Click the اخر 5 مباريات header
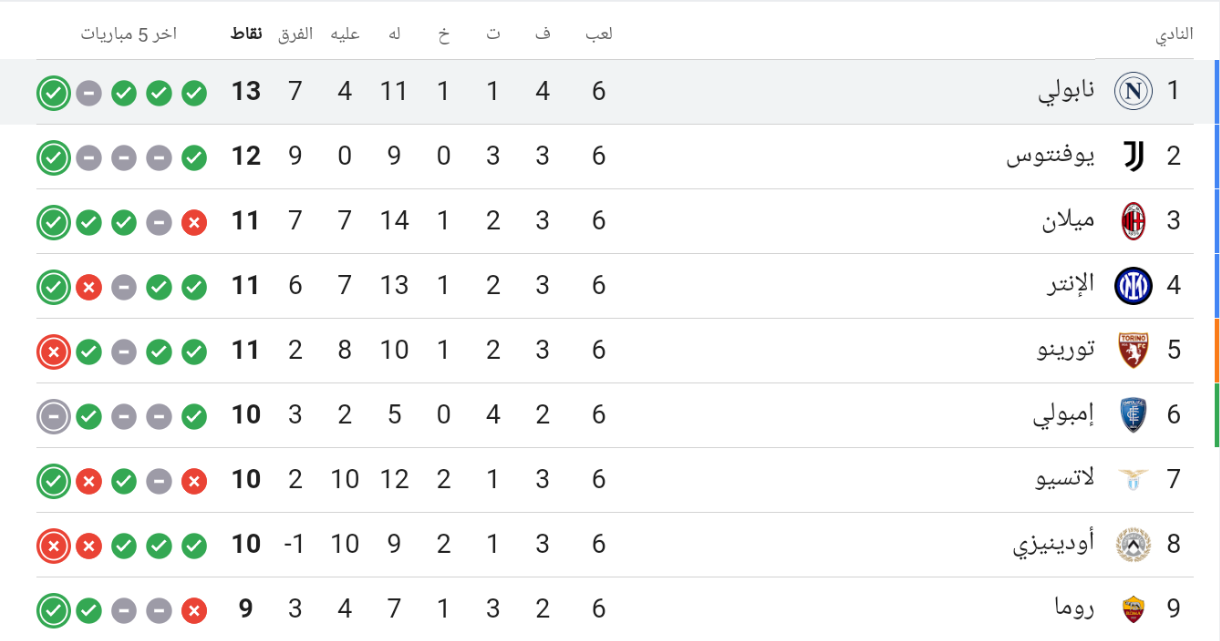The image size is (1220, 641). coord(129,33)
